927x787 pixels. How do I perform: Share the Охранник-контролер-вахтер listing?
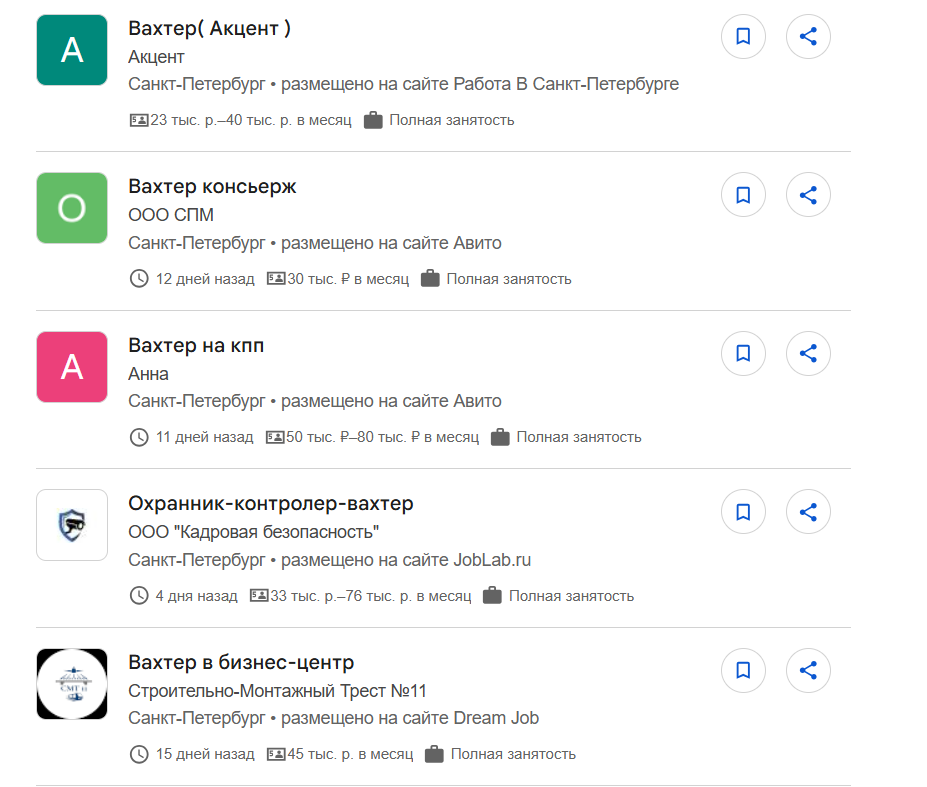[809, 512]
